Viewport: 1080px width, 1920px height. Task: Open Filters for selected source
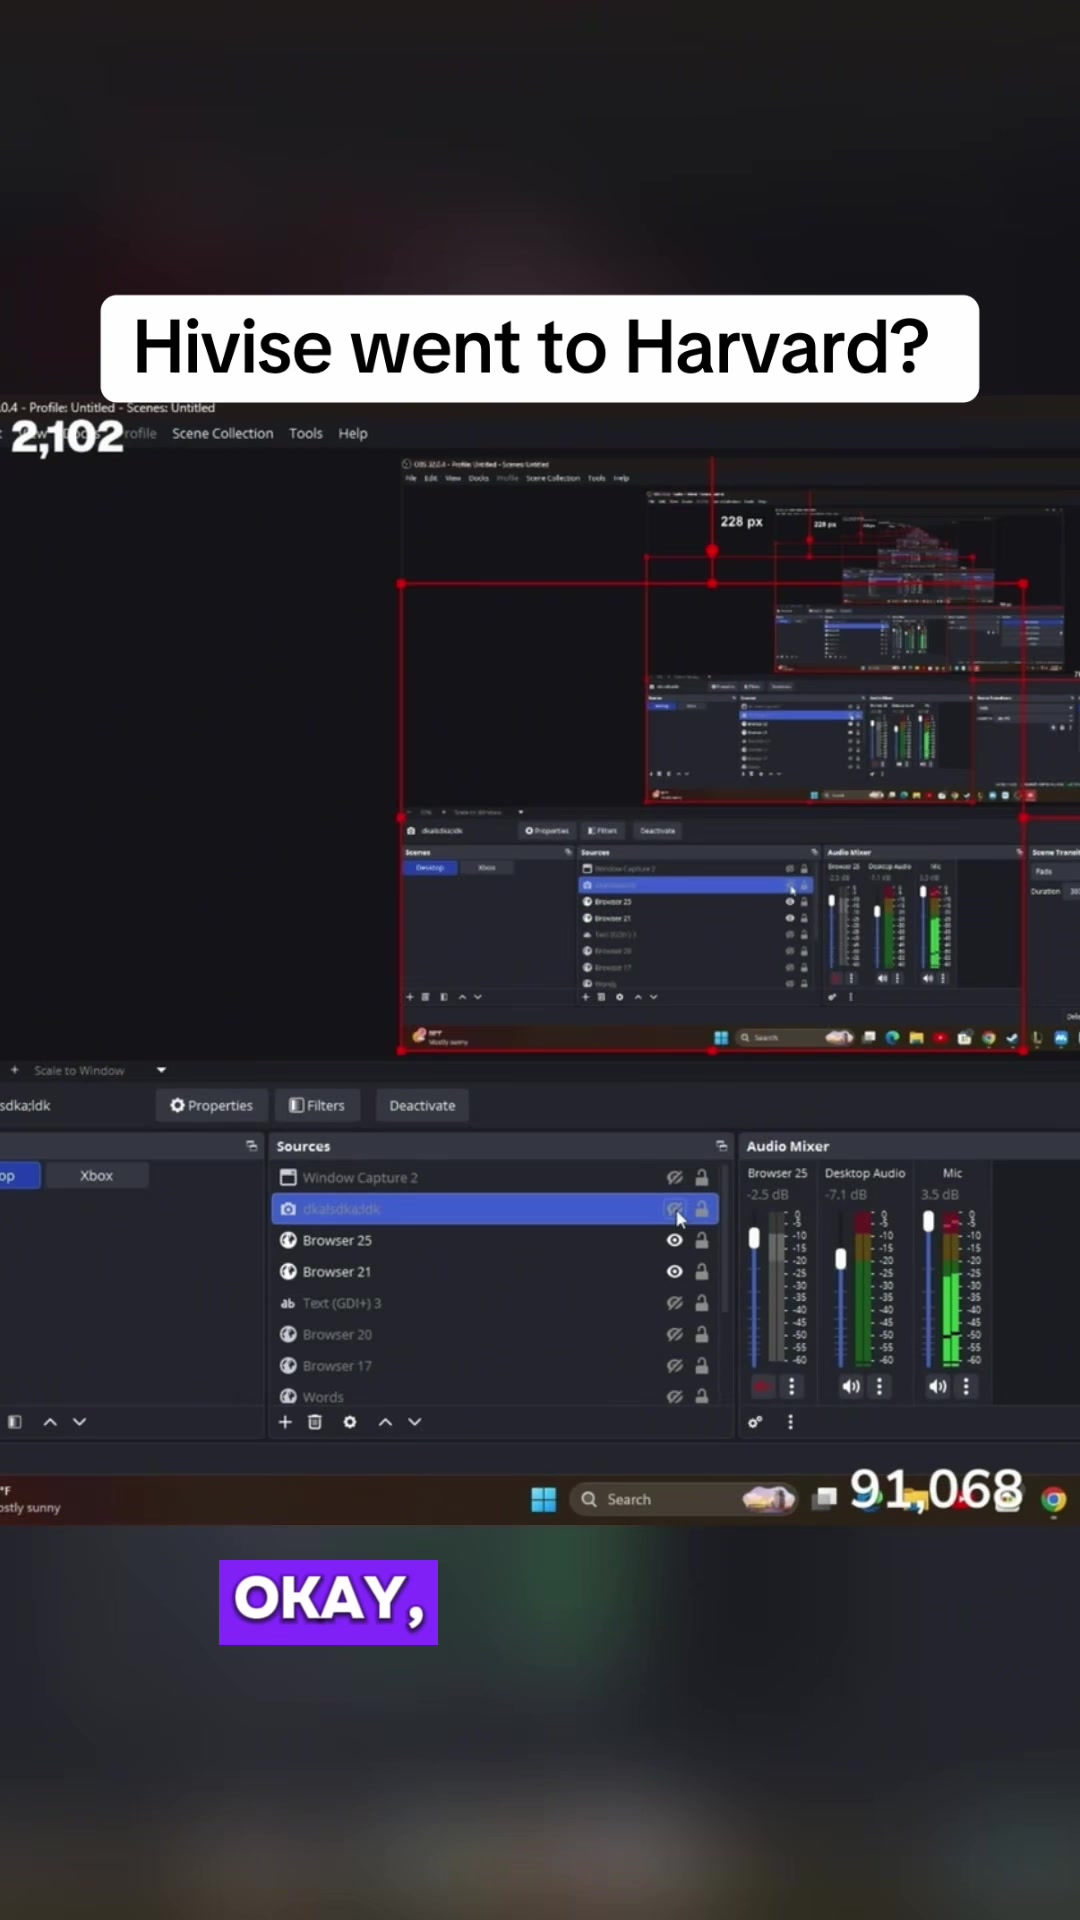(317, 1105)
